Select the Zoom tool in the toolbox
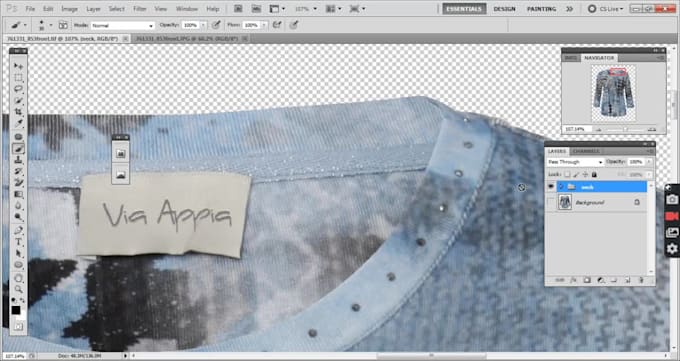Viewport: 680px width, 361px height. (x=18, y=289)
